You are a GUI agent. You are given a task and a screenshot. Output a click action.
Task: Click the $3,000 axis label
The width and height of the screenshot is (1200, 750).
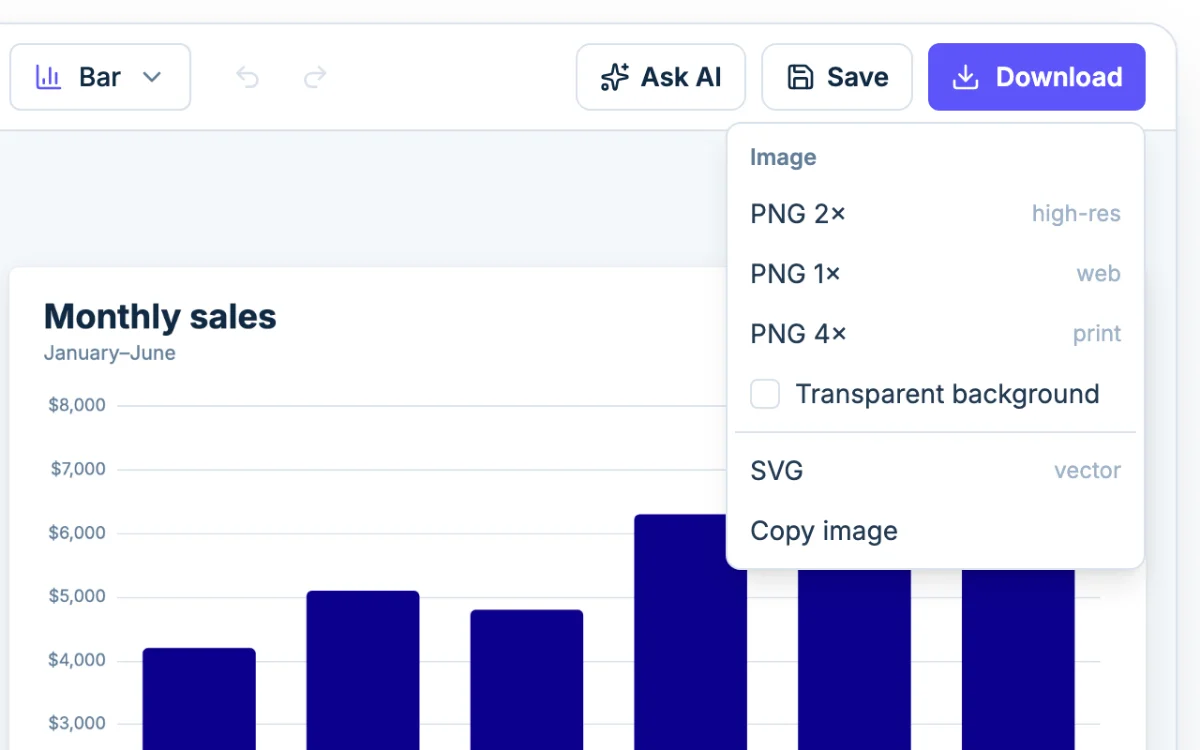click(77, 724)
